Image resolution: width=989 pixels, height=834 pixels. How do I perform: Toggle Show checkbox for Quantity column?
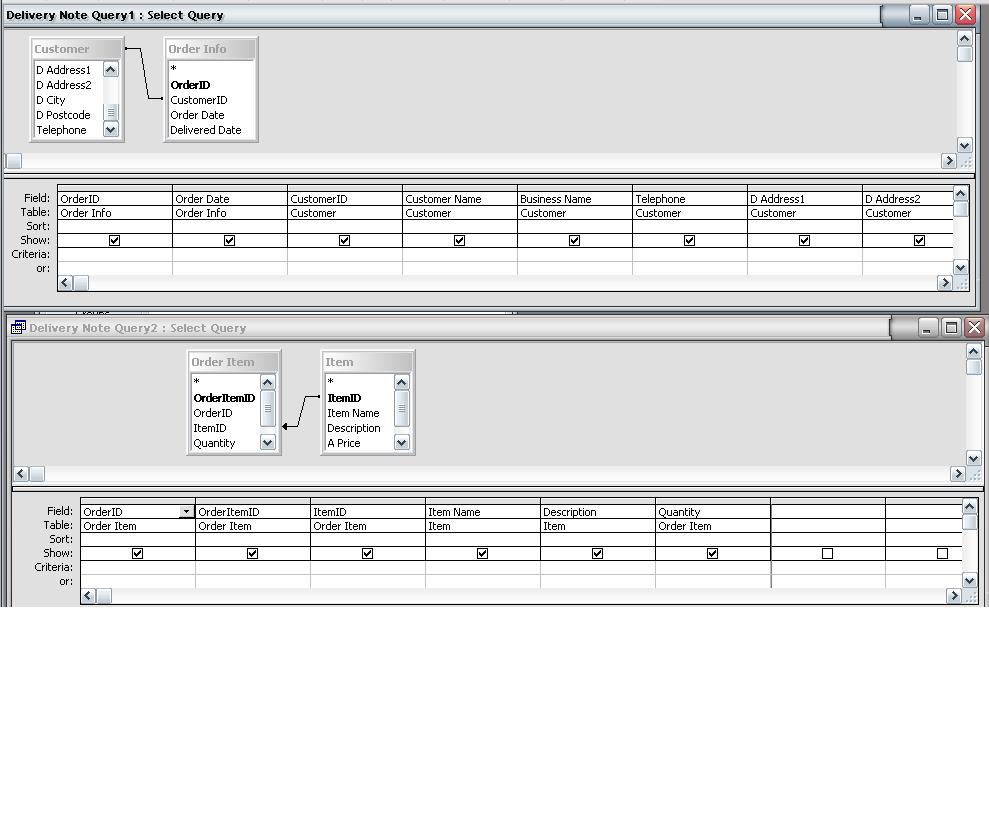[x=713, y=553]
